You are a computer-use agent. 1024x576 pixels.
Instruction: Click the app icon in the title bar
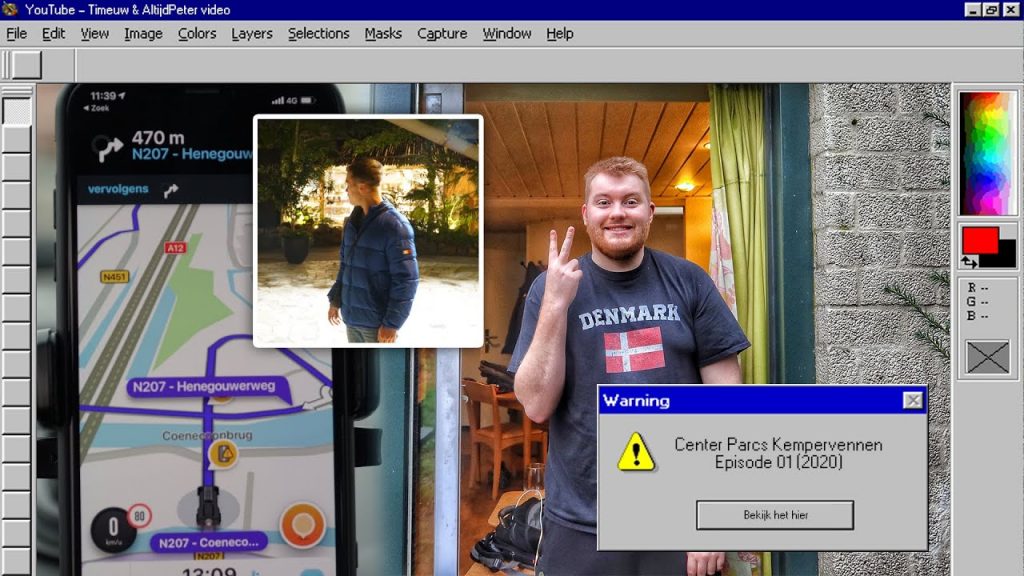pos(12,10)
